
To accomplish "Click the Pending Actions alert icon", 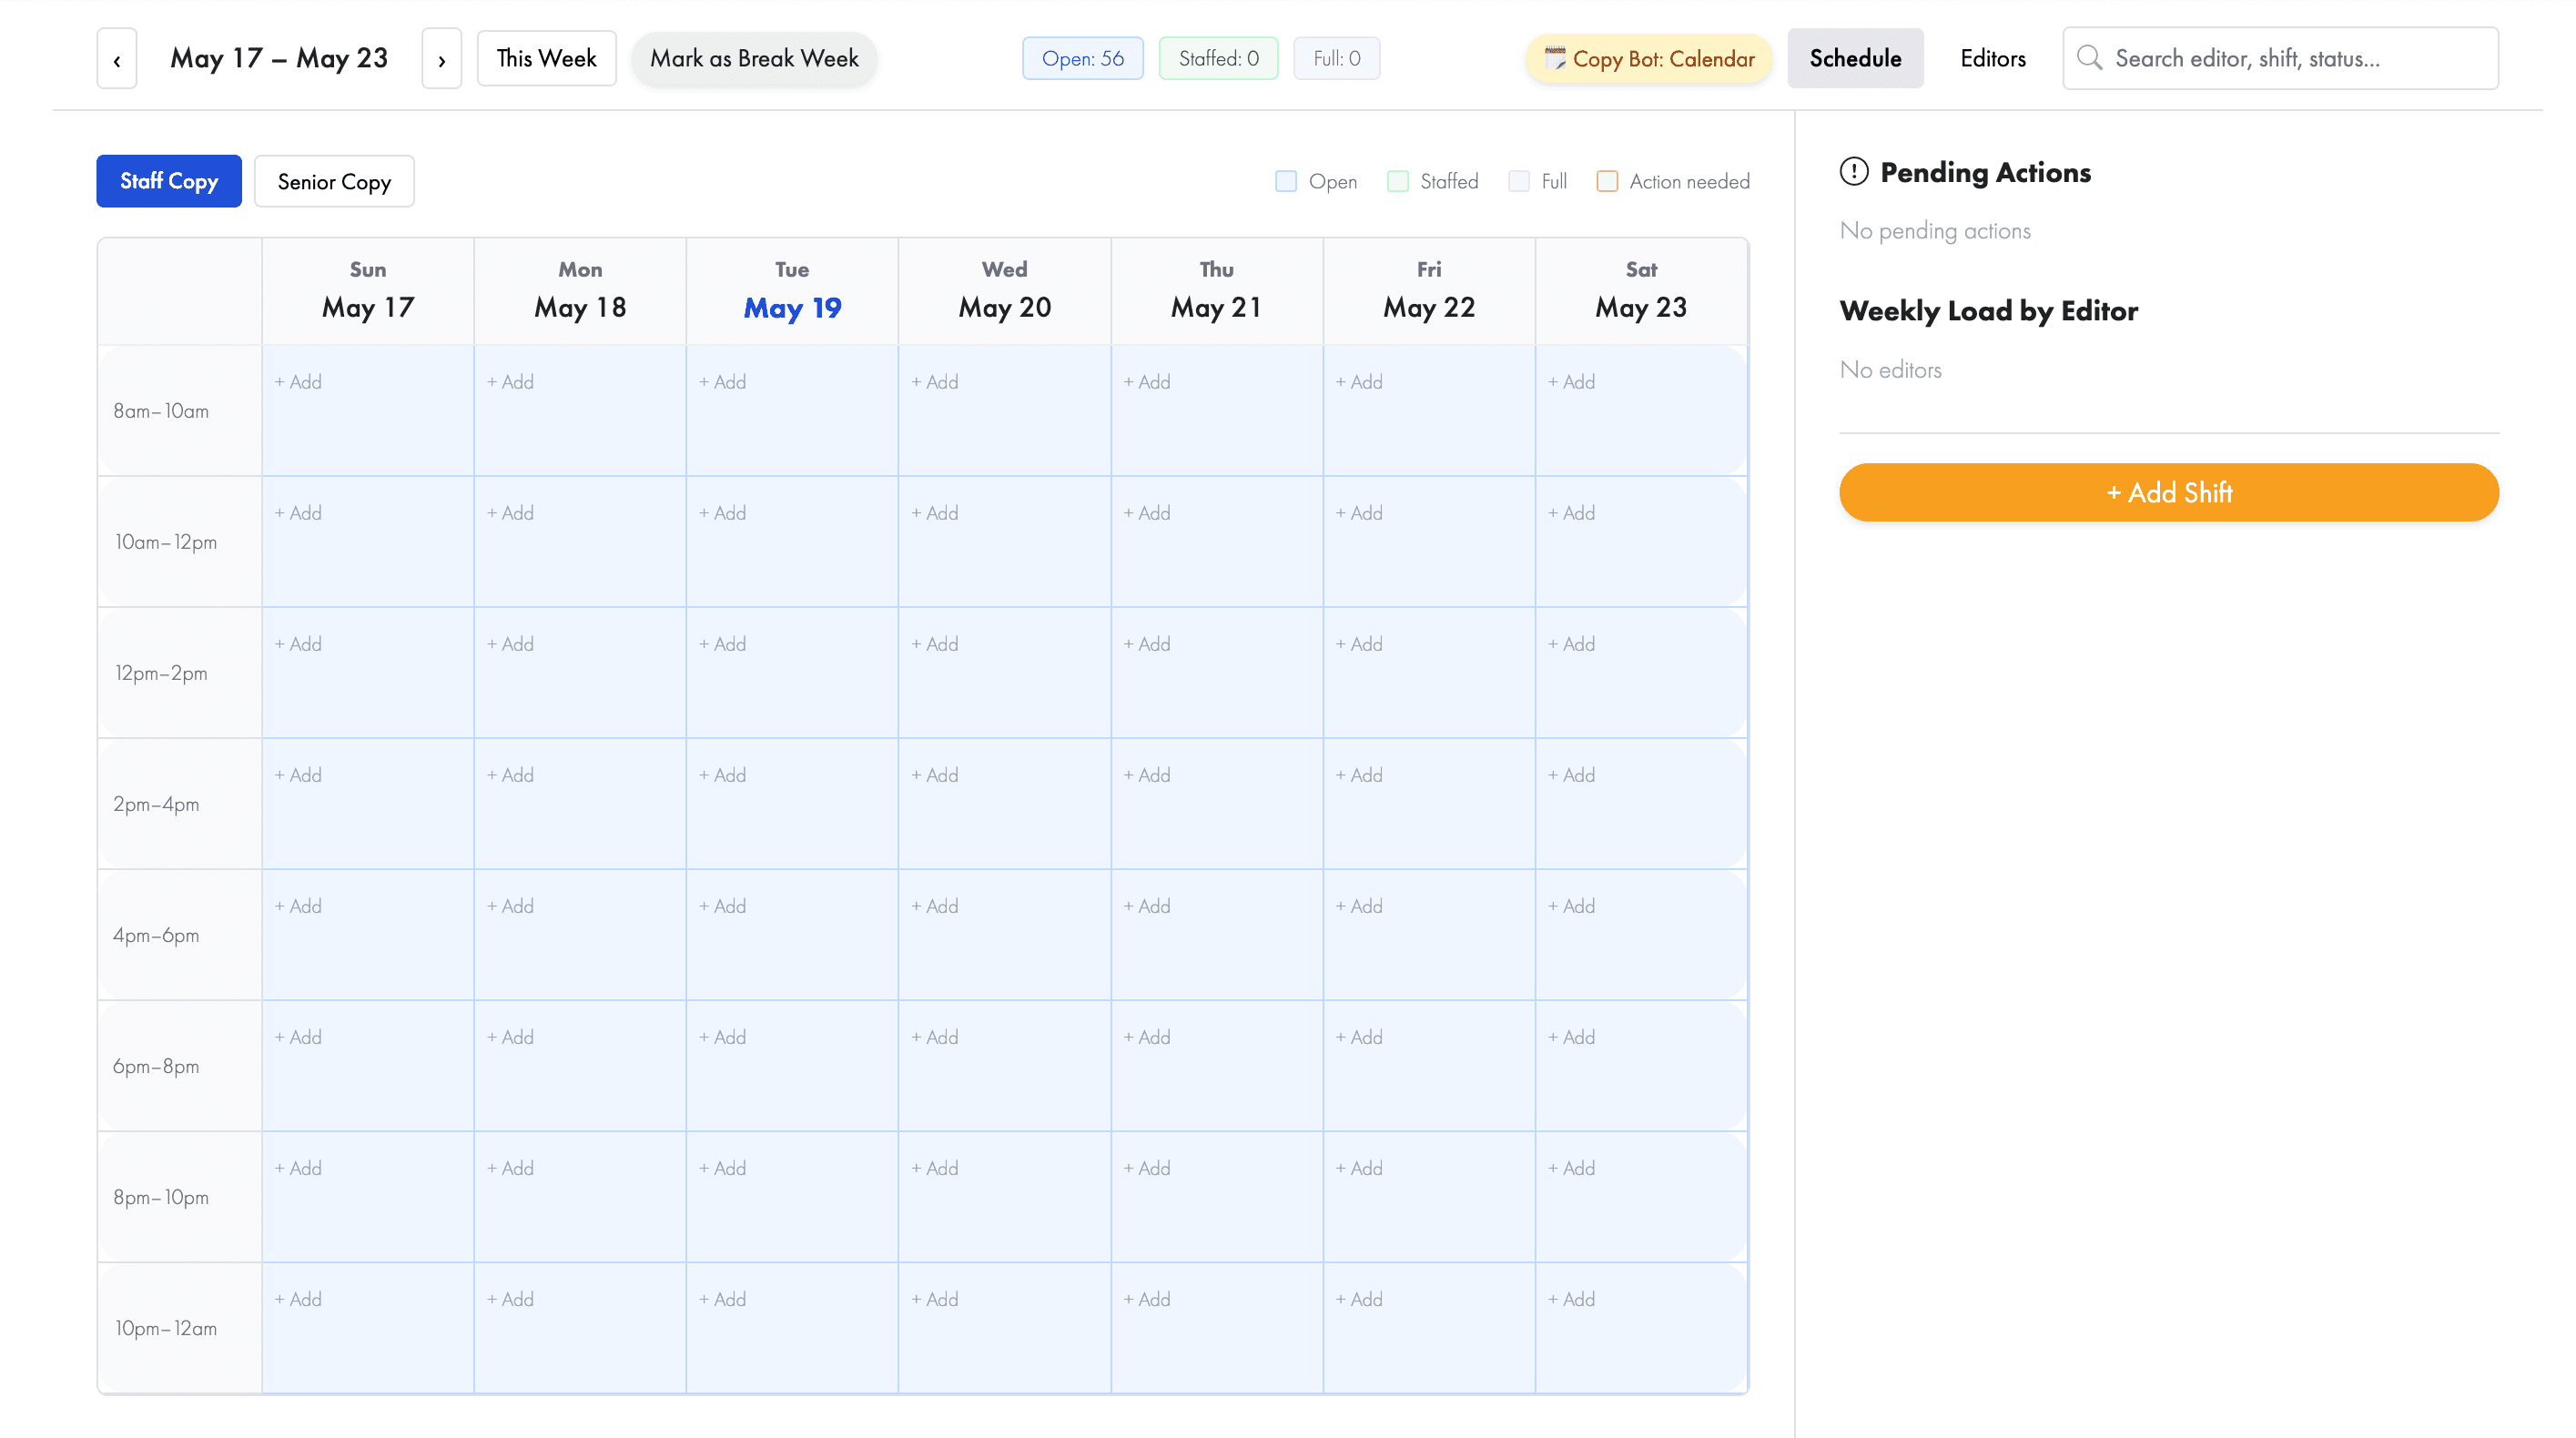I will 1853,172.
